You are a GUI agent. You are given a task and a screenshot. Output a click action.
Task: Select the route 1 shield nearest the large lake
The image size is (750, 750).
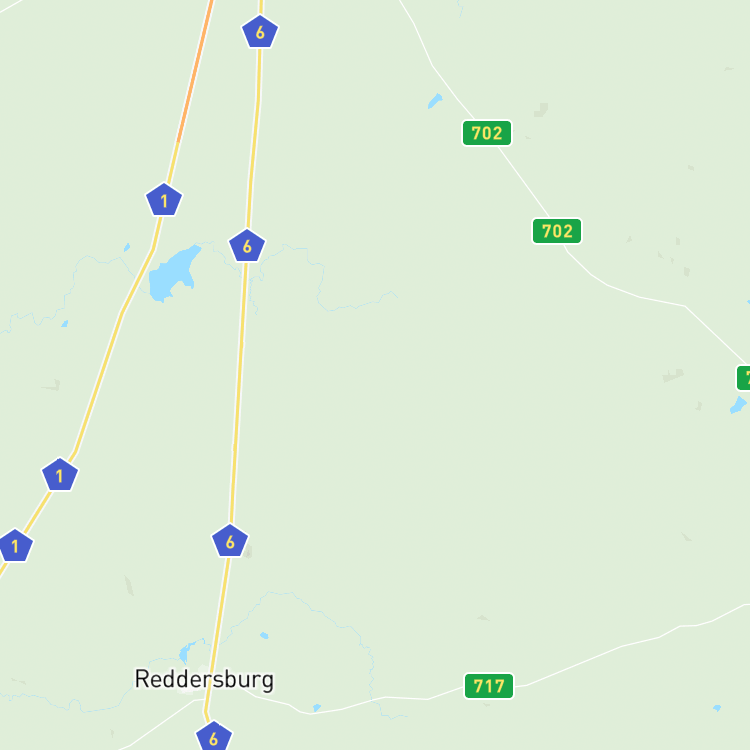click(x=164, y=200)
